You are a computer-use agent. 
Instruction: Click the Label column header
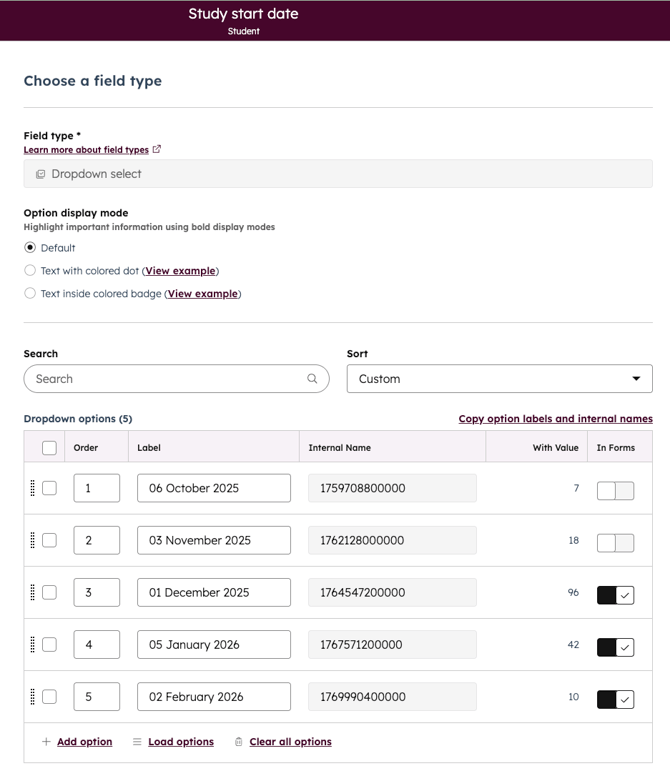click(149, 448)
